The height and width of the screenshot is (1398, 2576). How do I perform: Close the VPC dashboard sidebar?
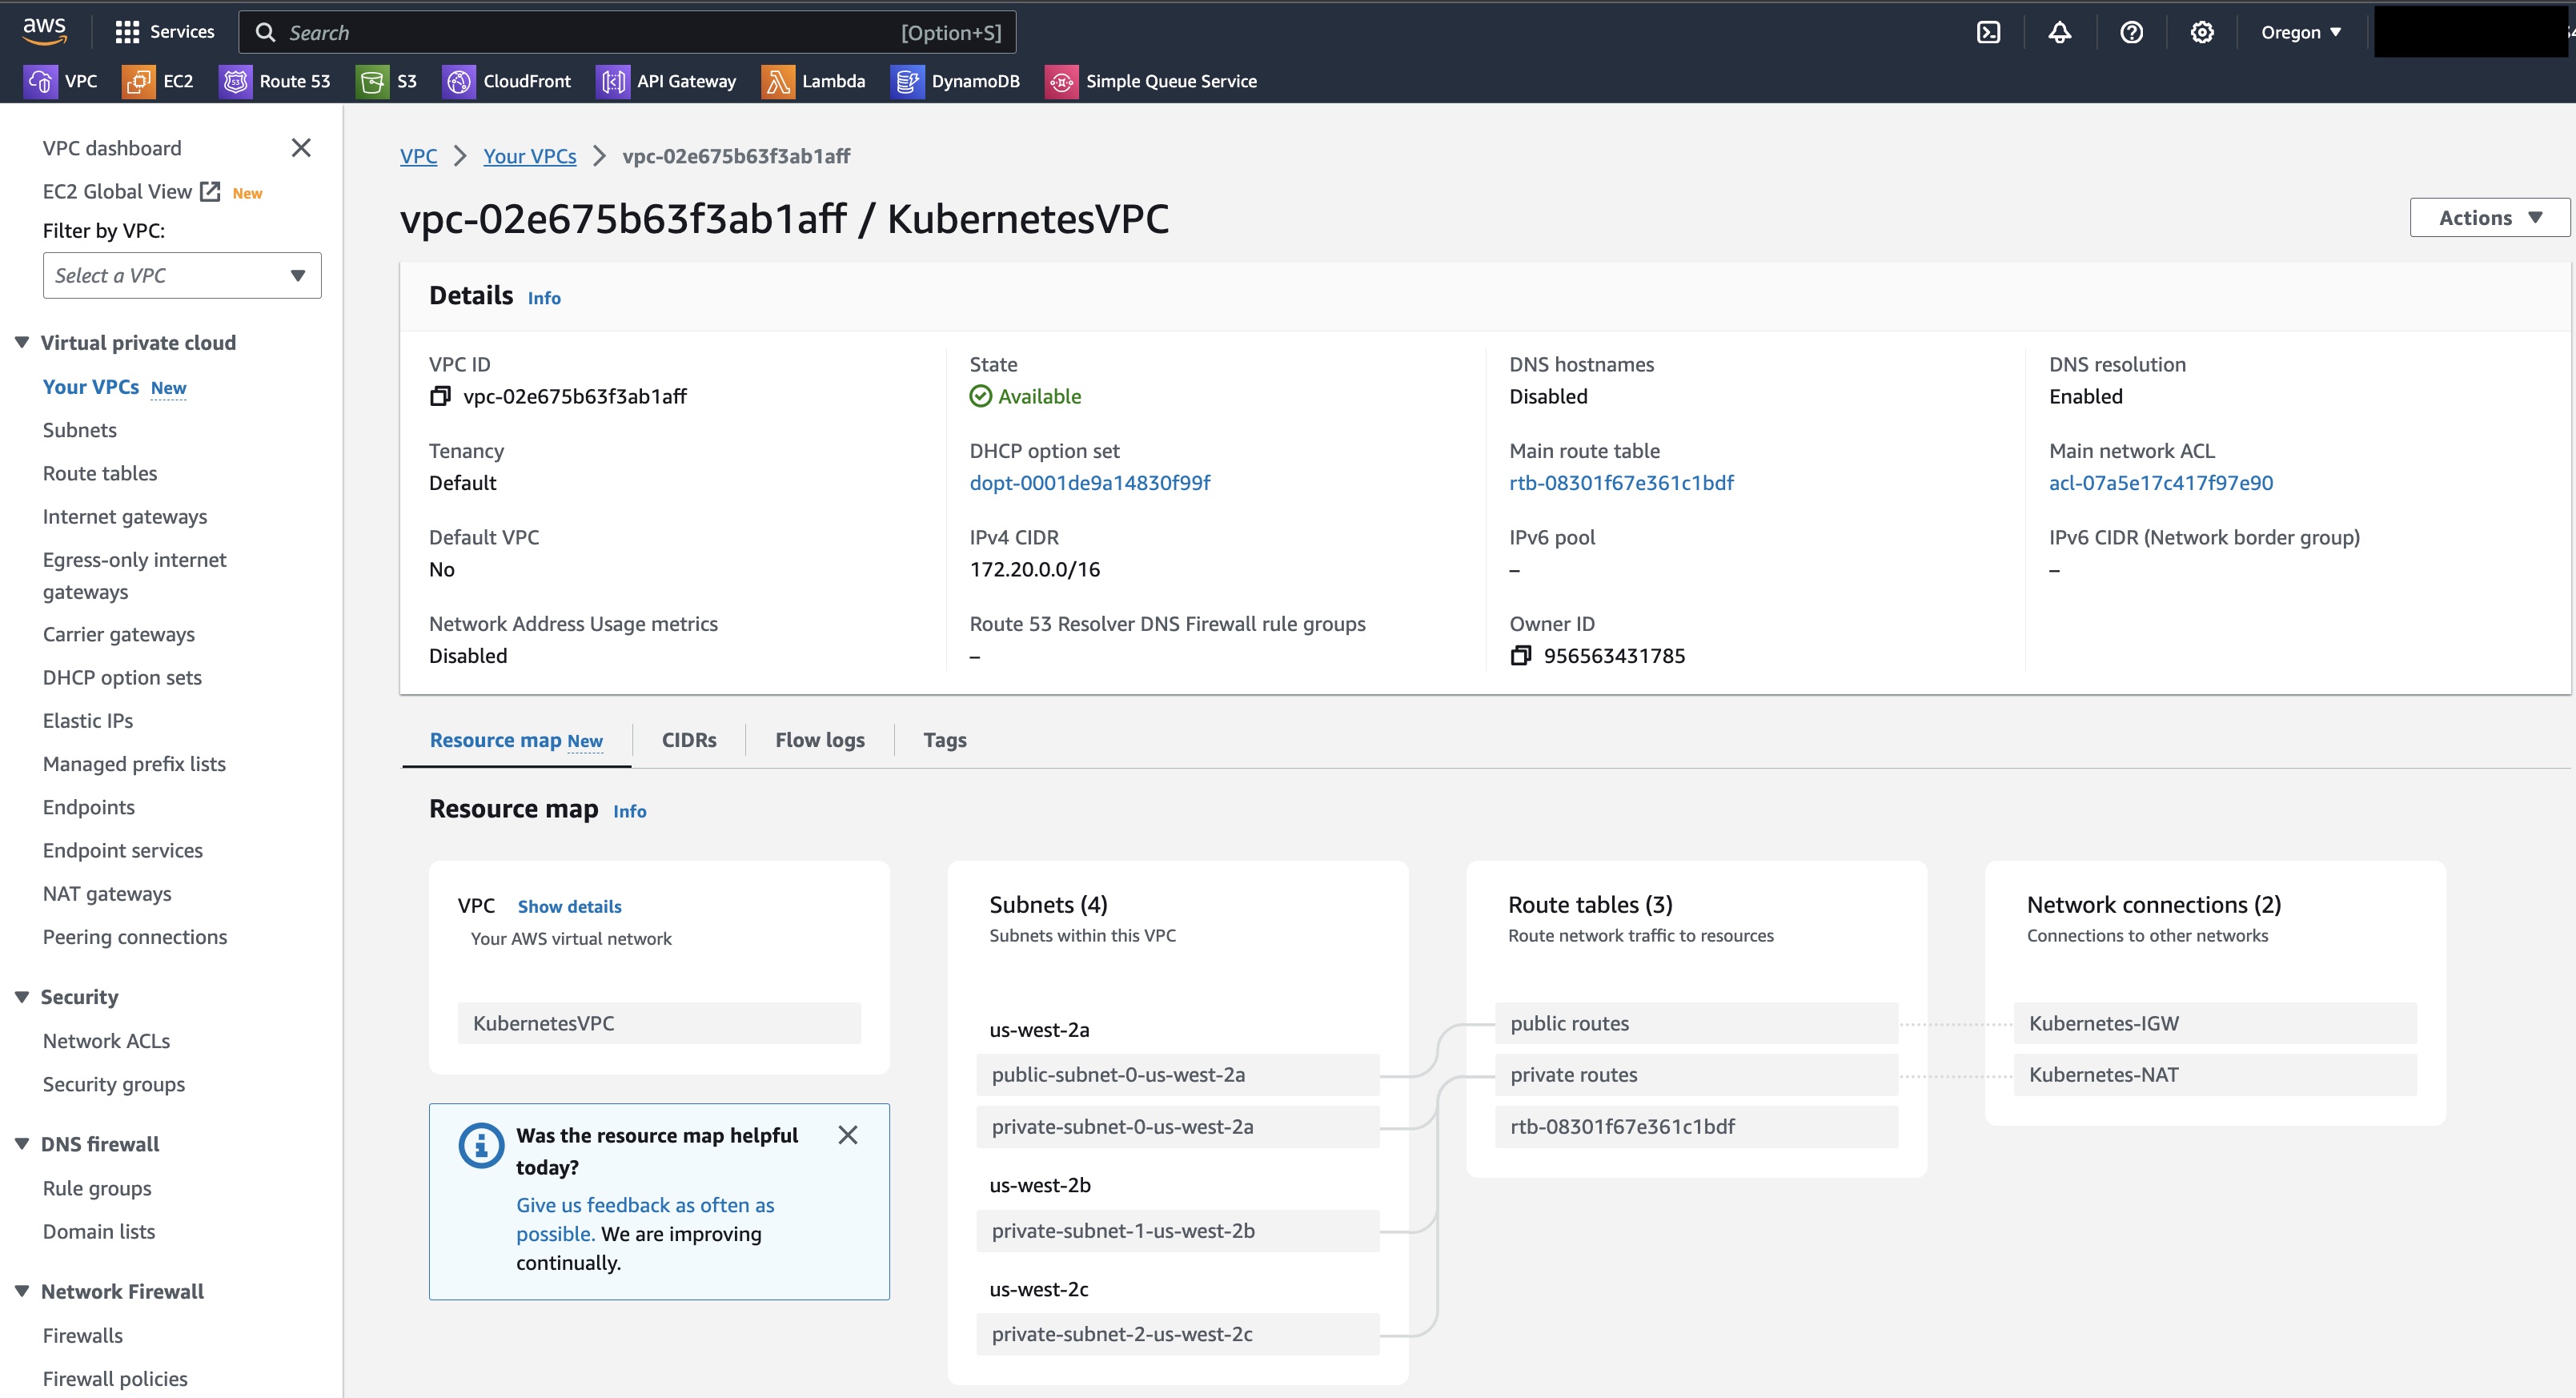301,148
